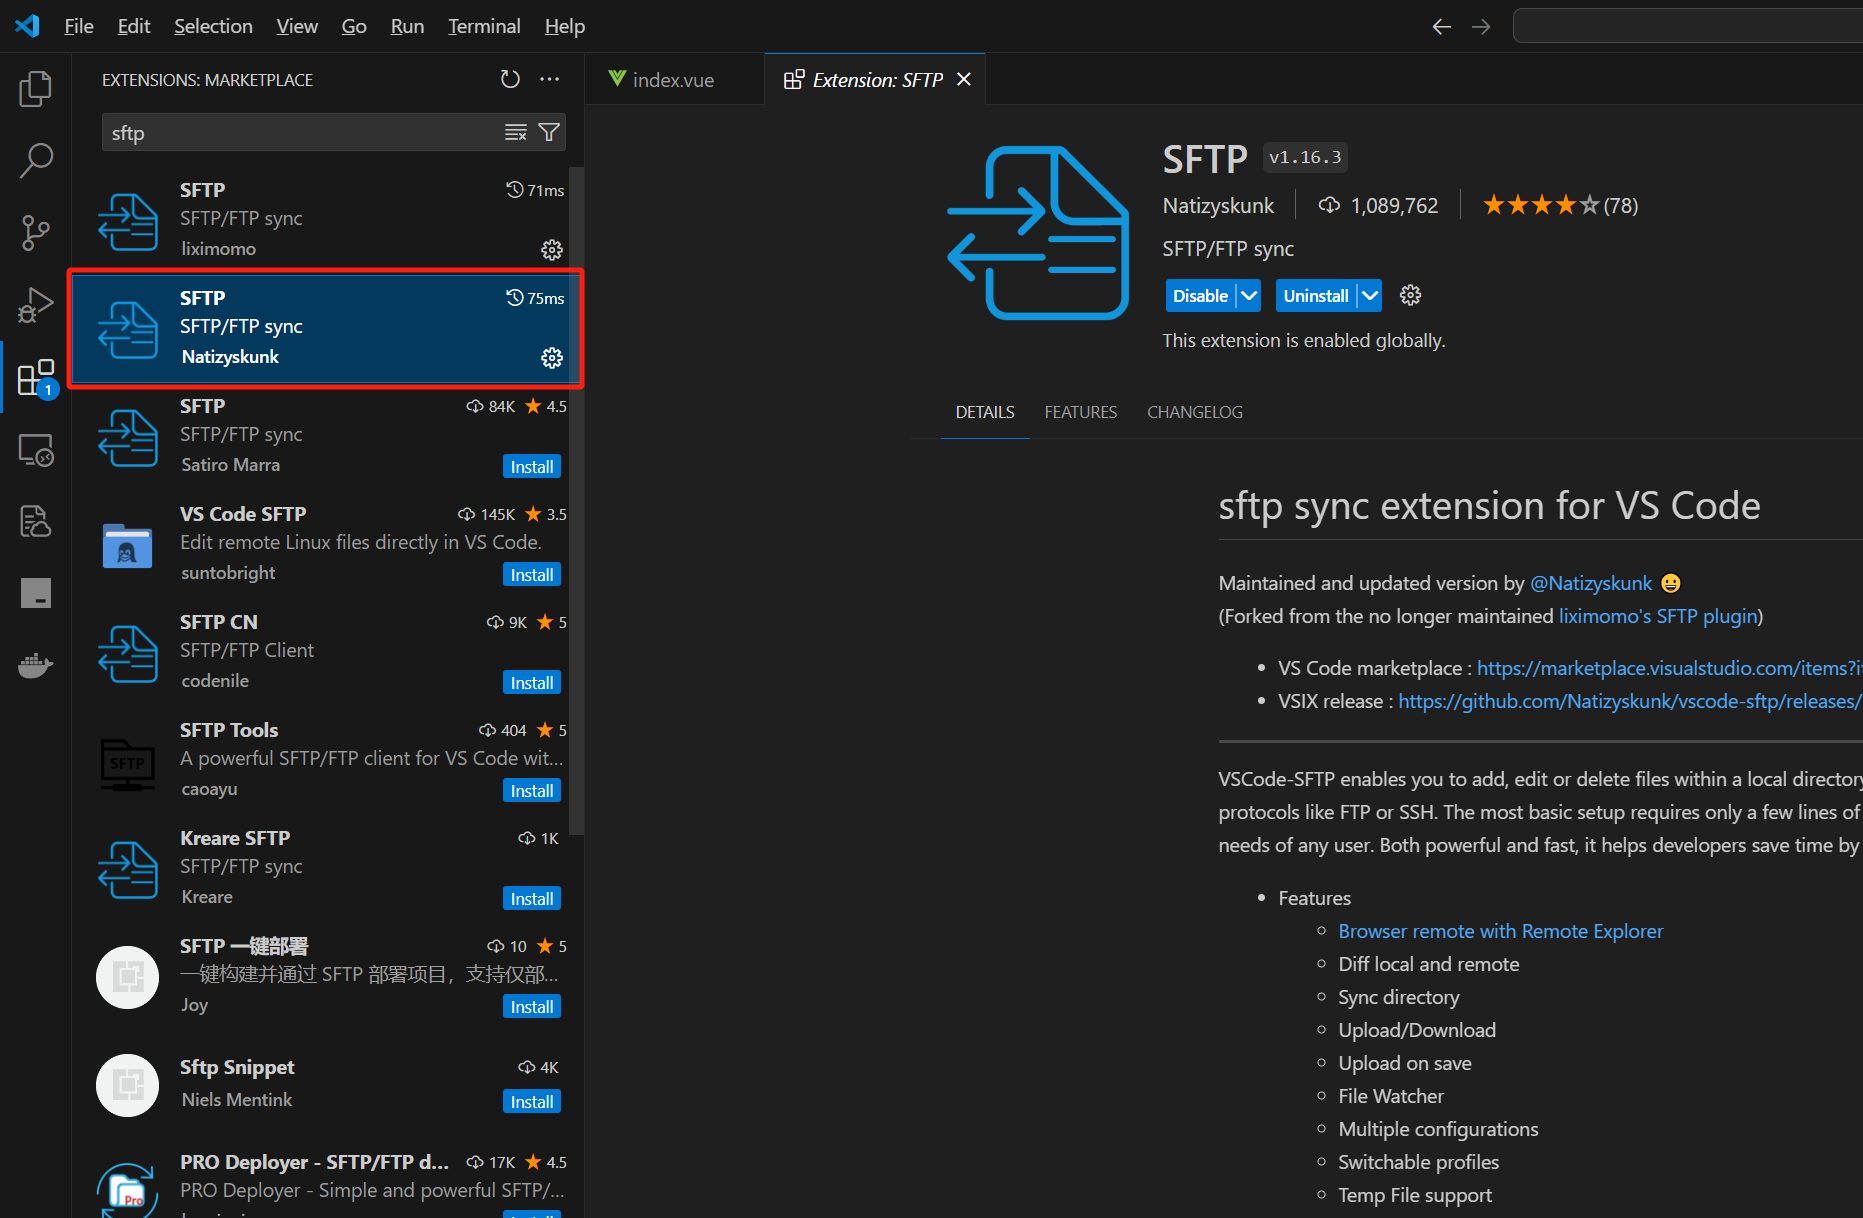1863x1218 pixels.
Task: Open the filter extensions menu
Action: (549, 132)
